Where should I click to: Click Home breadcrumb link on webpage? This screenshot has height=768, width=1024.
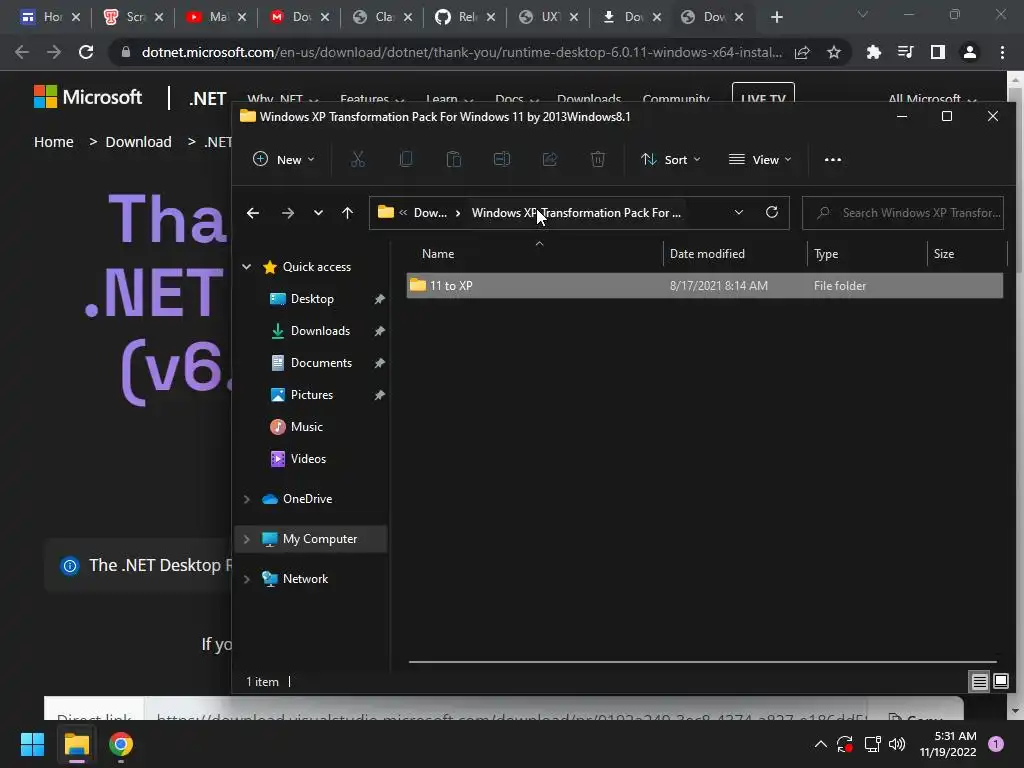[54, 142]
